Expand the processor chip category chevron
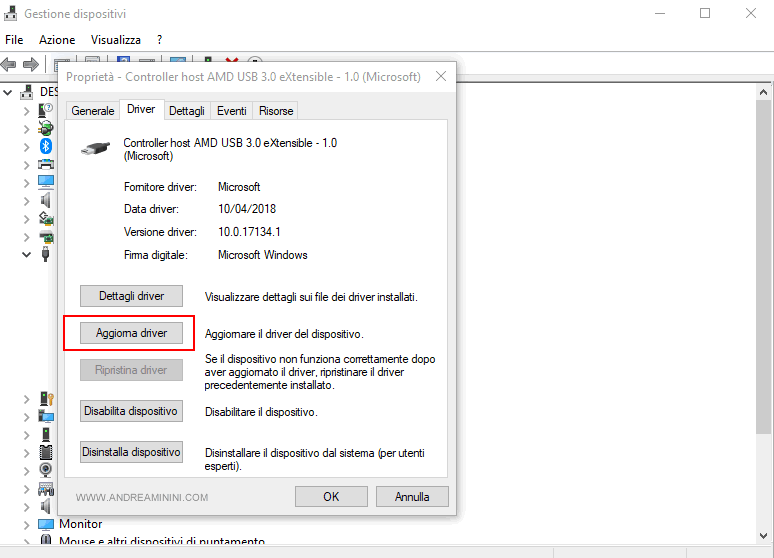This screenshot has height=558, width=774. click(27, 453)
